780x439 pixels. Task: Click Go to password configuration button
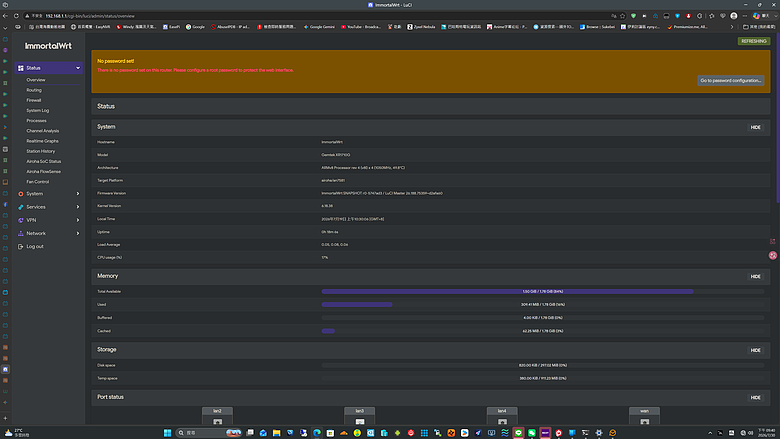[731, 81]
